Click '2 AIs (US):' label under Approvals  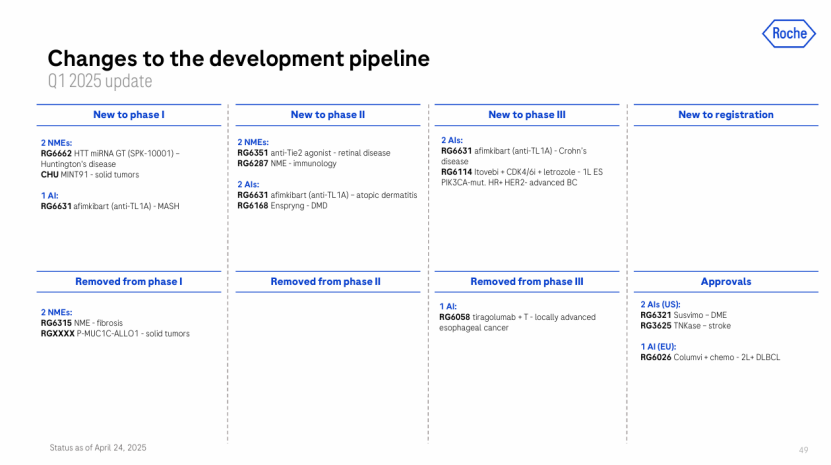[x=660, y=304]
